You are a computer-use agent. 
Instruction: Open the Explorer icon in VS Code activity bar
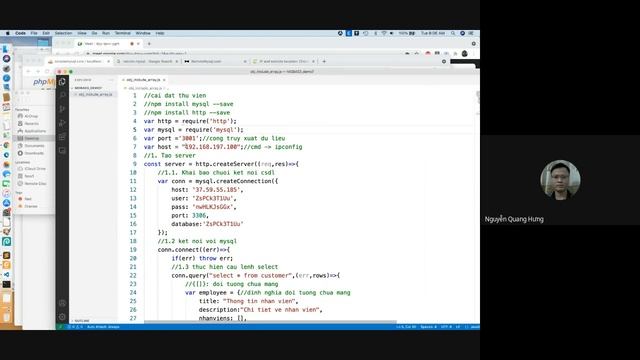pos(62,82)
